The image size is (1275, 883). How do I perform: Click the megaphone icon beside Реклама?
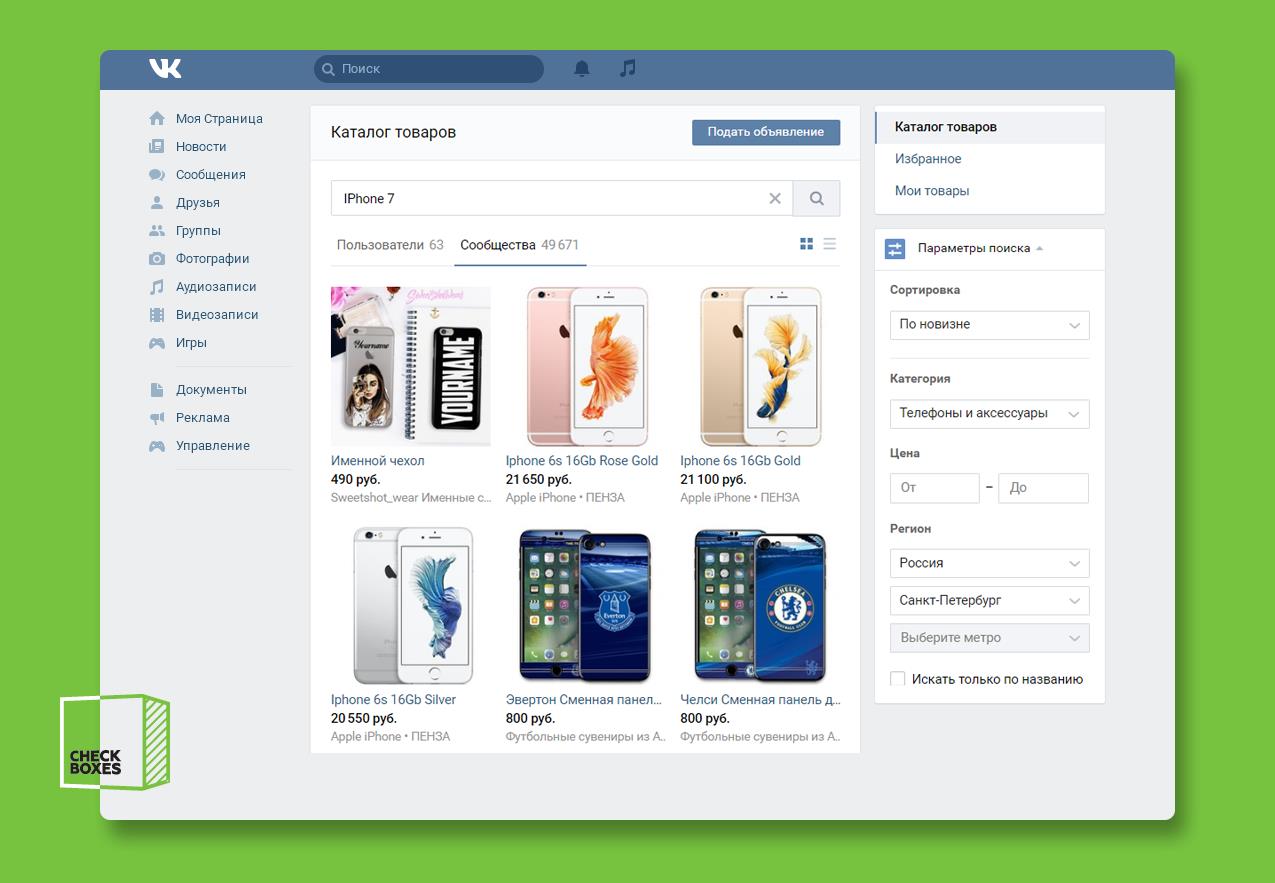pyautogui.click(x=157, y=417)
